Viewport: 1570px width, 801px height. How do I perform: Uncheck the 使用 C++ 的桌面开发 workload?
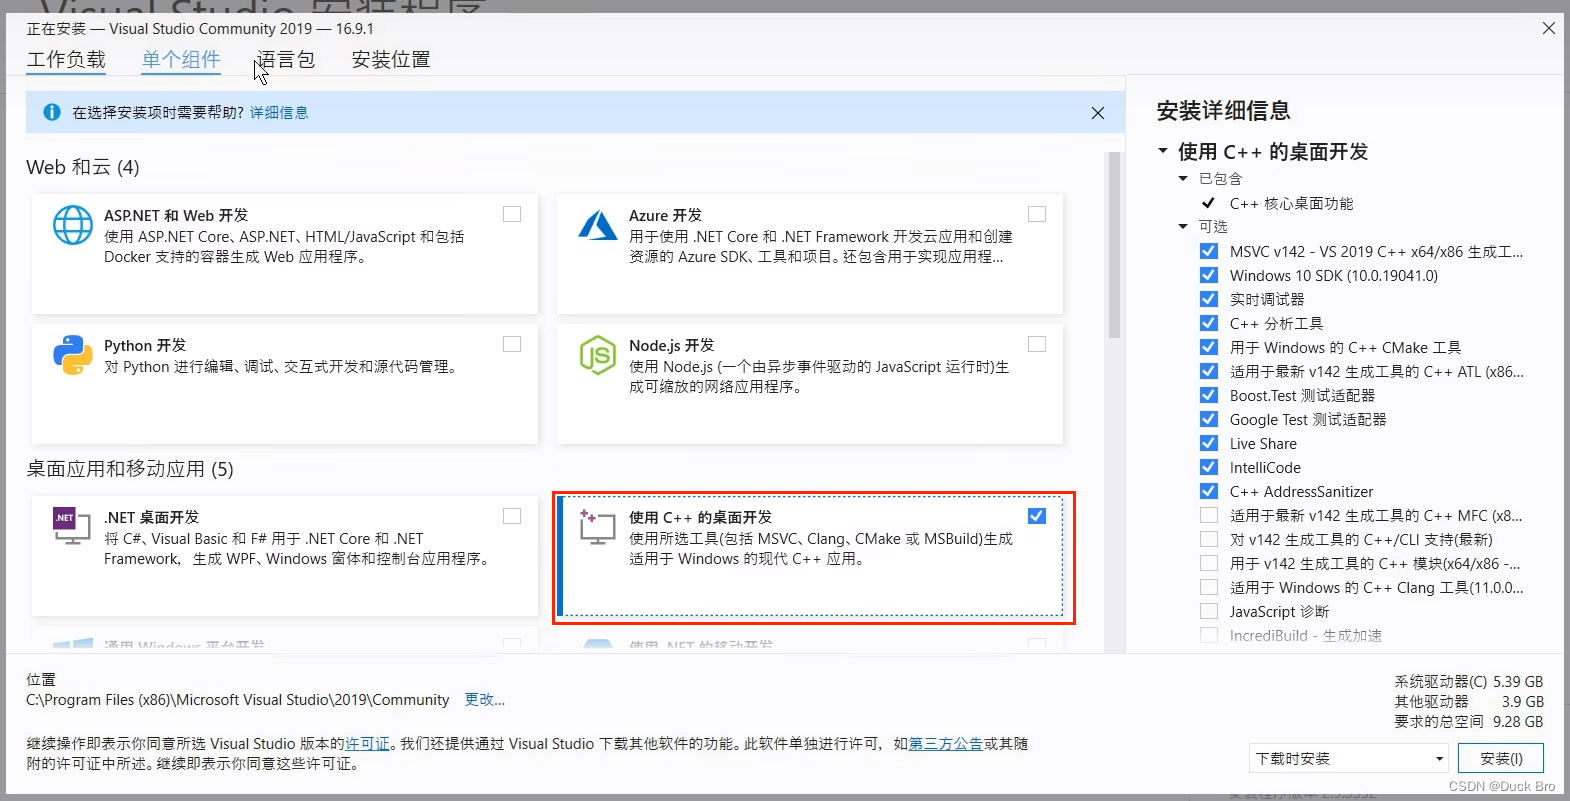(1037, 516)
